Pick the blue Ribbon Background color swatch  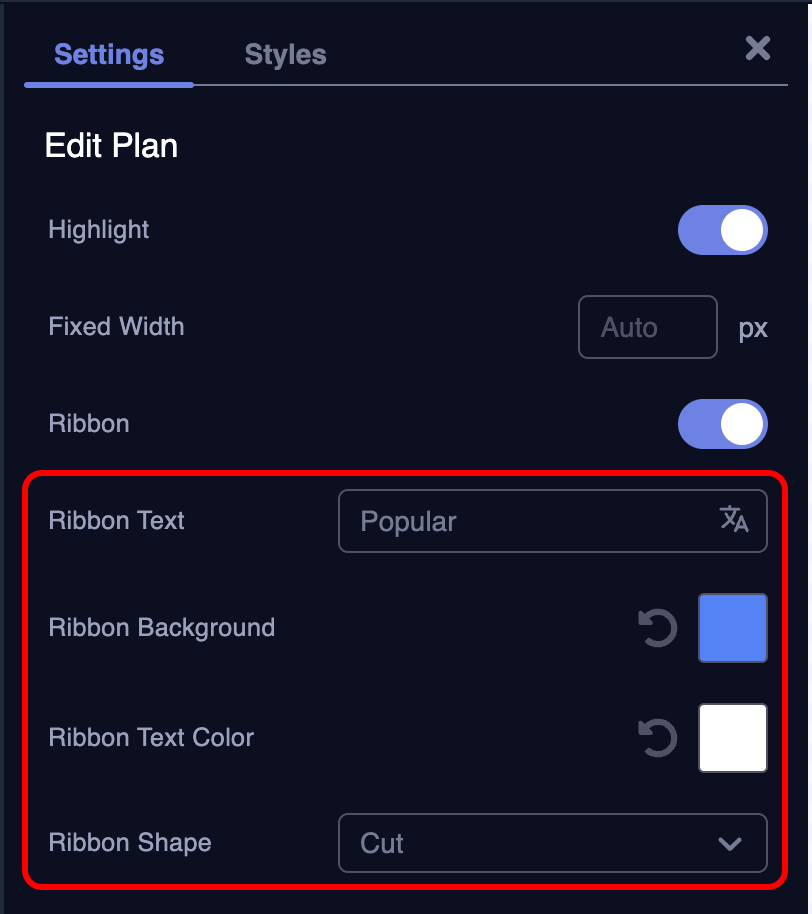click(733, 628)
